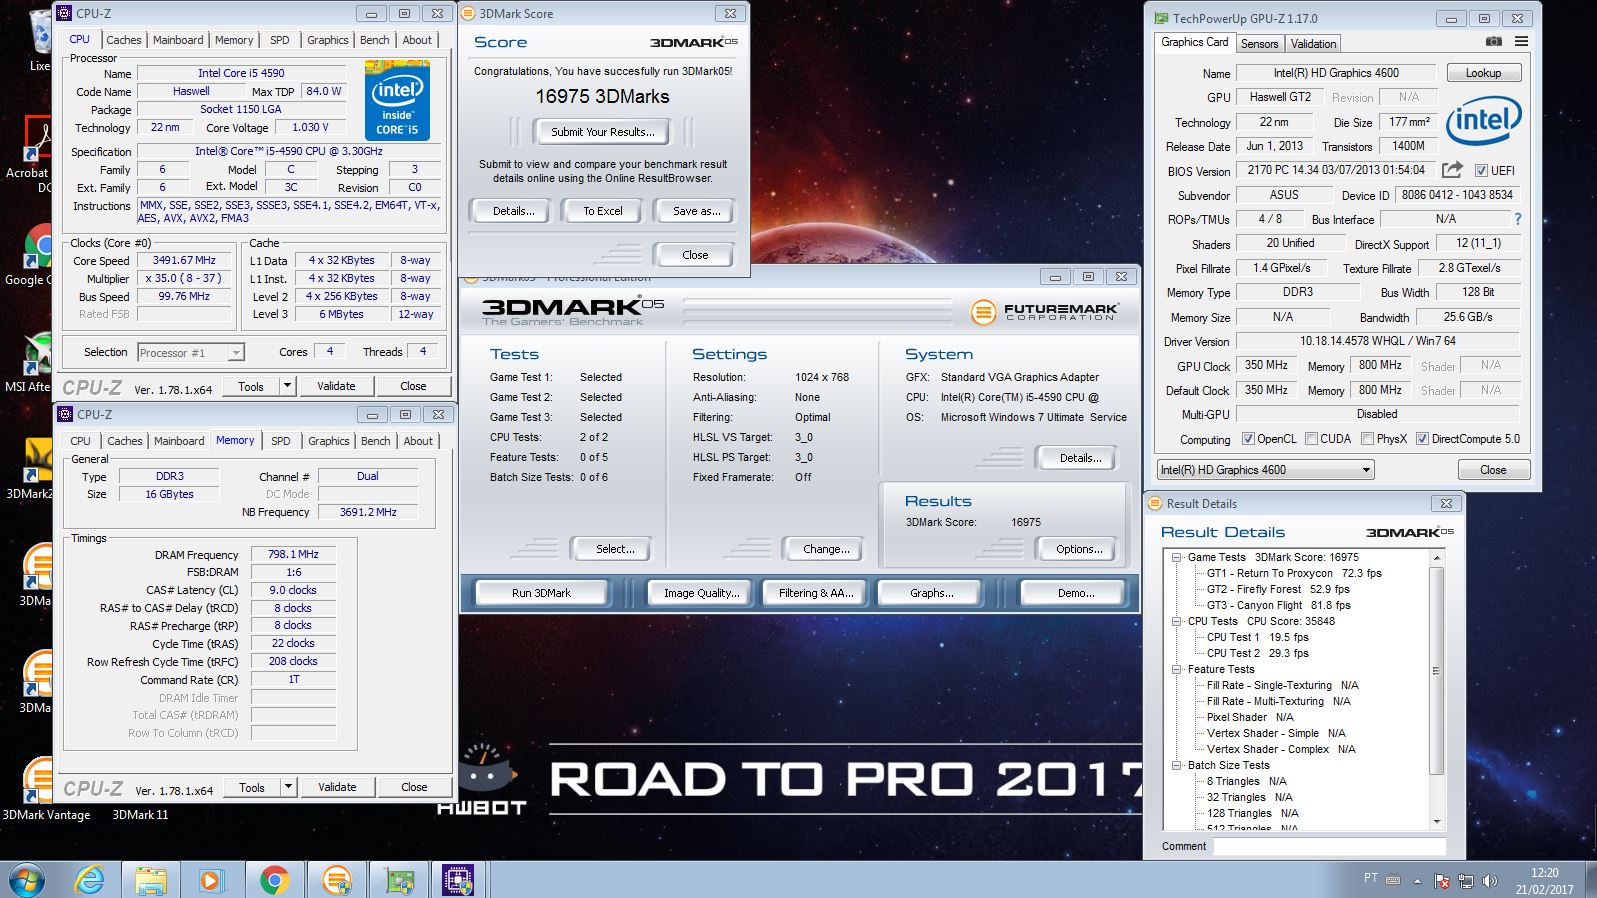
Task: Open Bench tab in CPU-Z processor window
Action: (x=375, y=40)
